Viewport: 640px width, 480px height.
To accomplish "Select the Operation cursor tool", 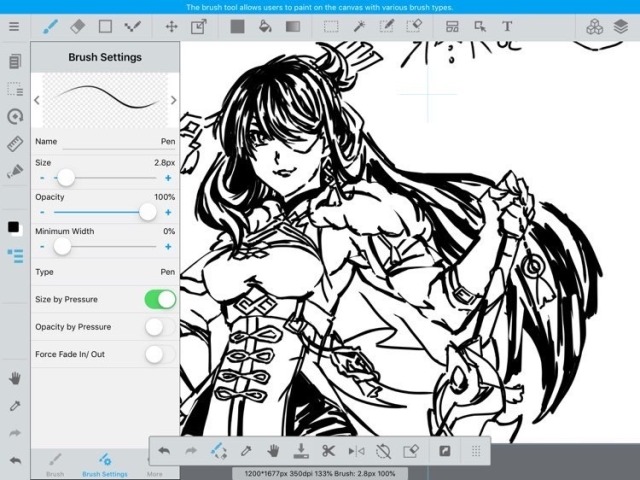I will pos(480,27).
